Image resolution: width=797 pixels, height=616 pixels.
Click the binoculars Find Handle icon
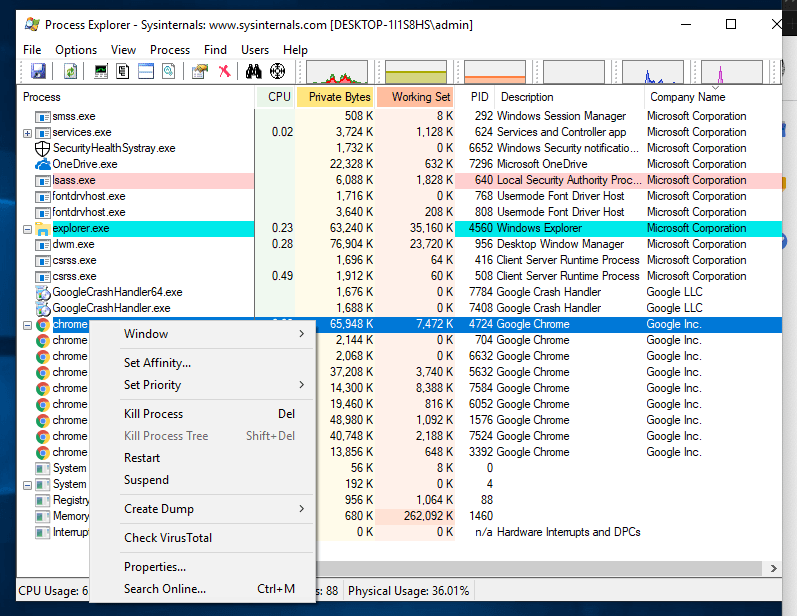click(x=253, y=71)
